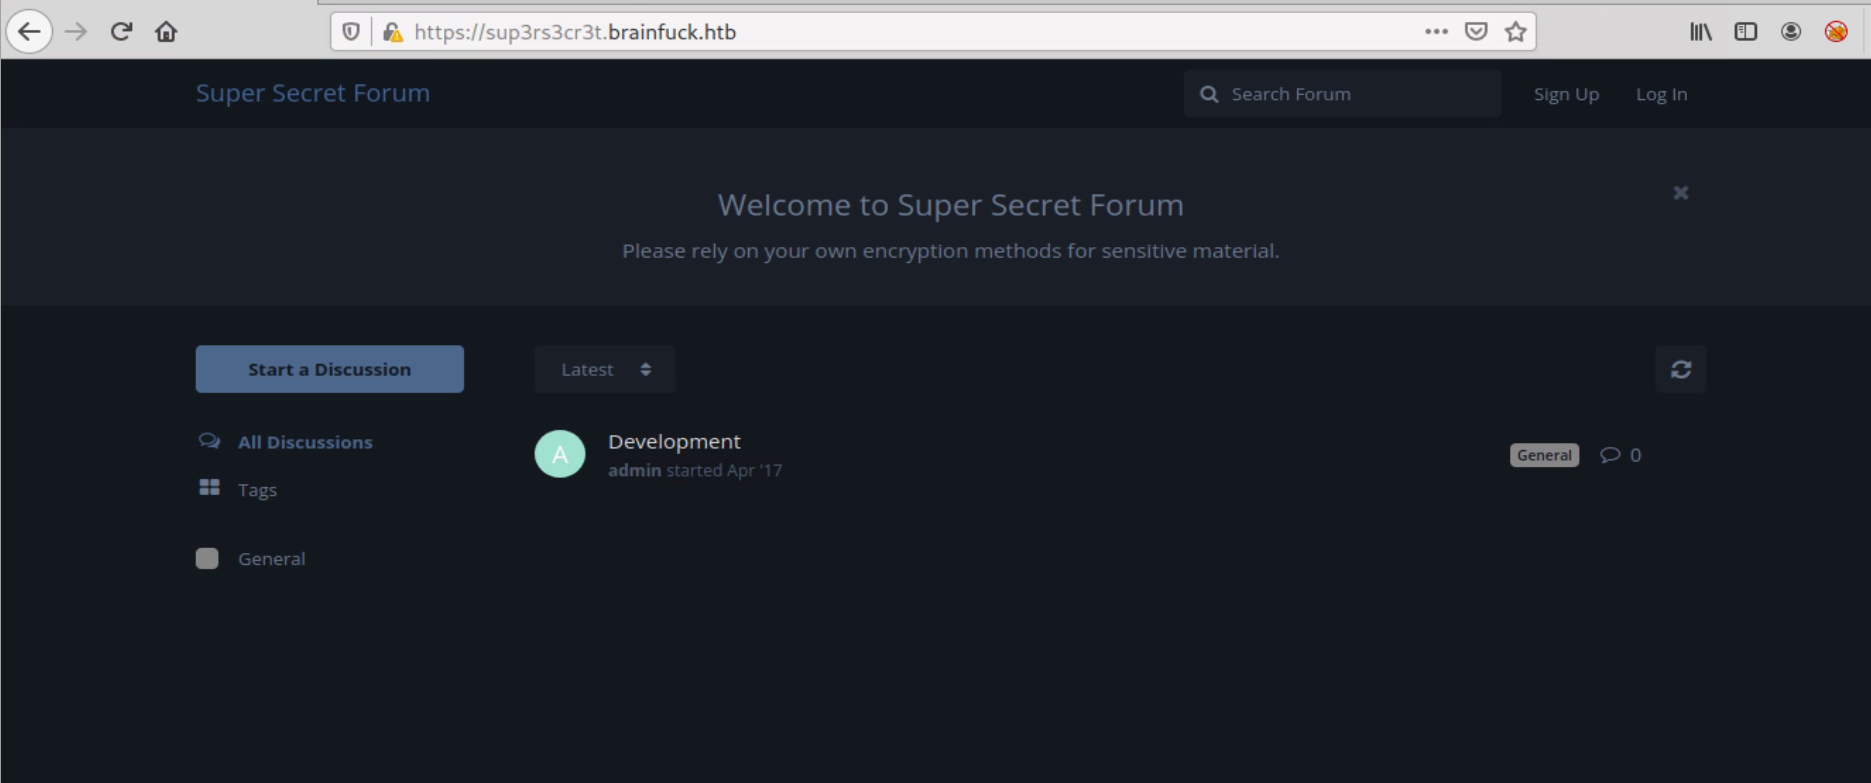The height and width of the screenshot is (783, 1871).
Task: Bookmark this page with the star icon
Action: (x=1515, y=32)
